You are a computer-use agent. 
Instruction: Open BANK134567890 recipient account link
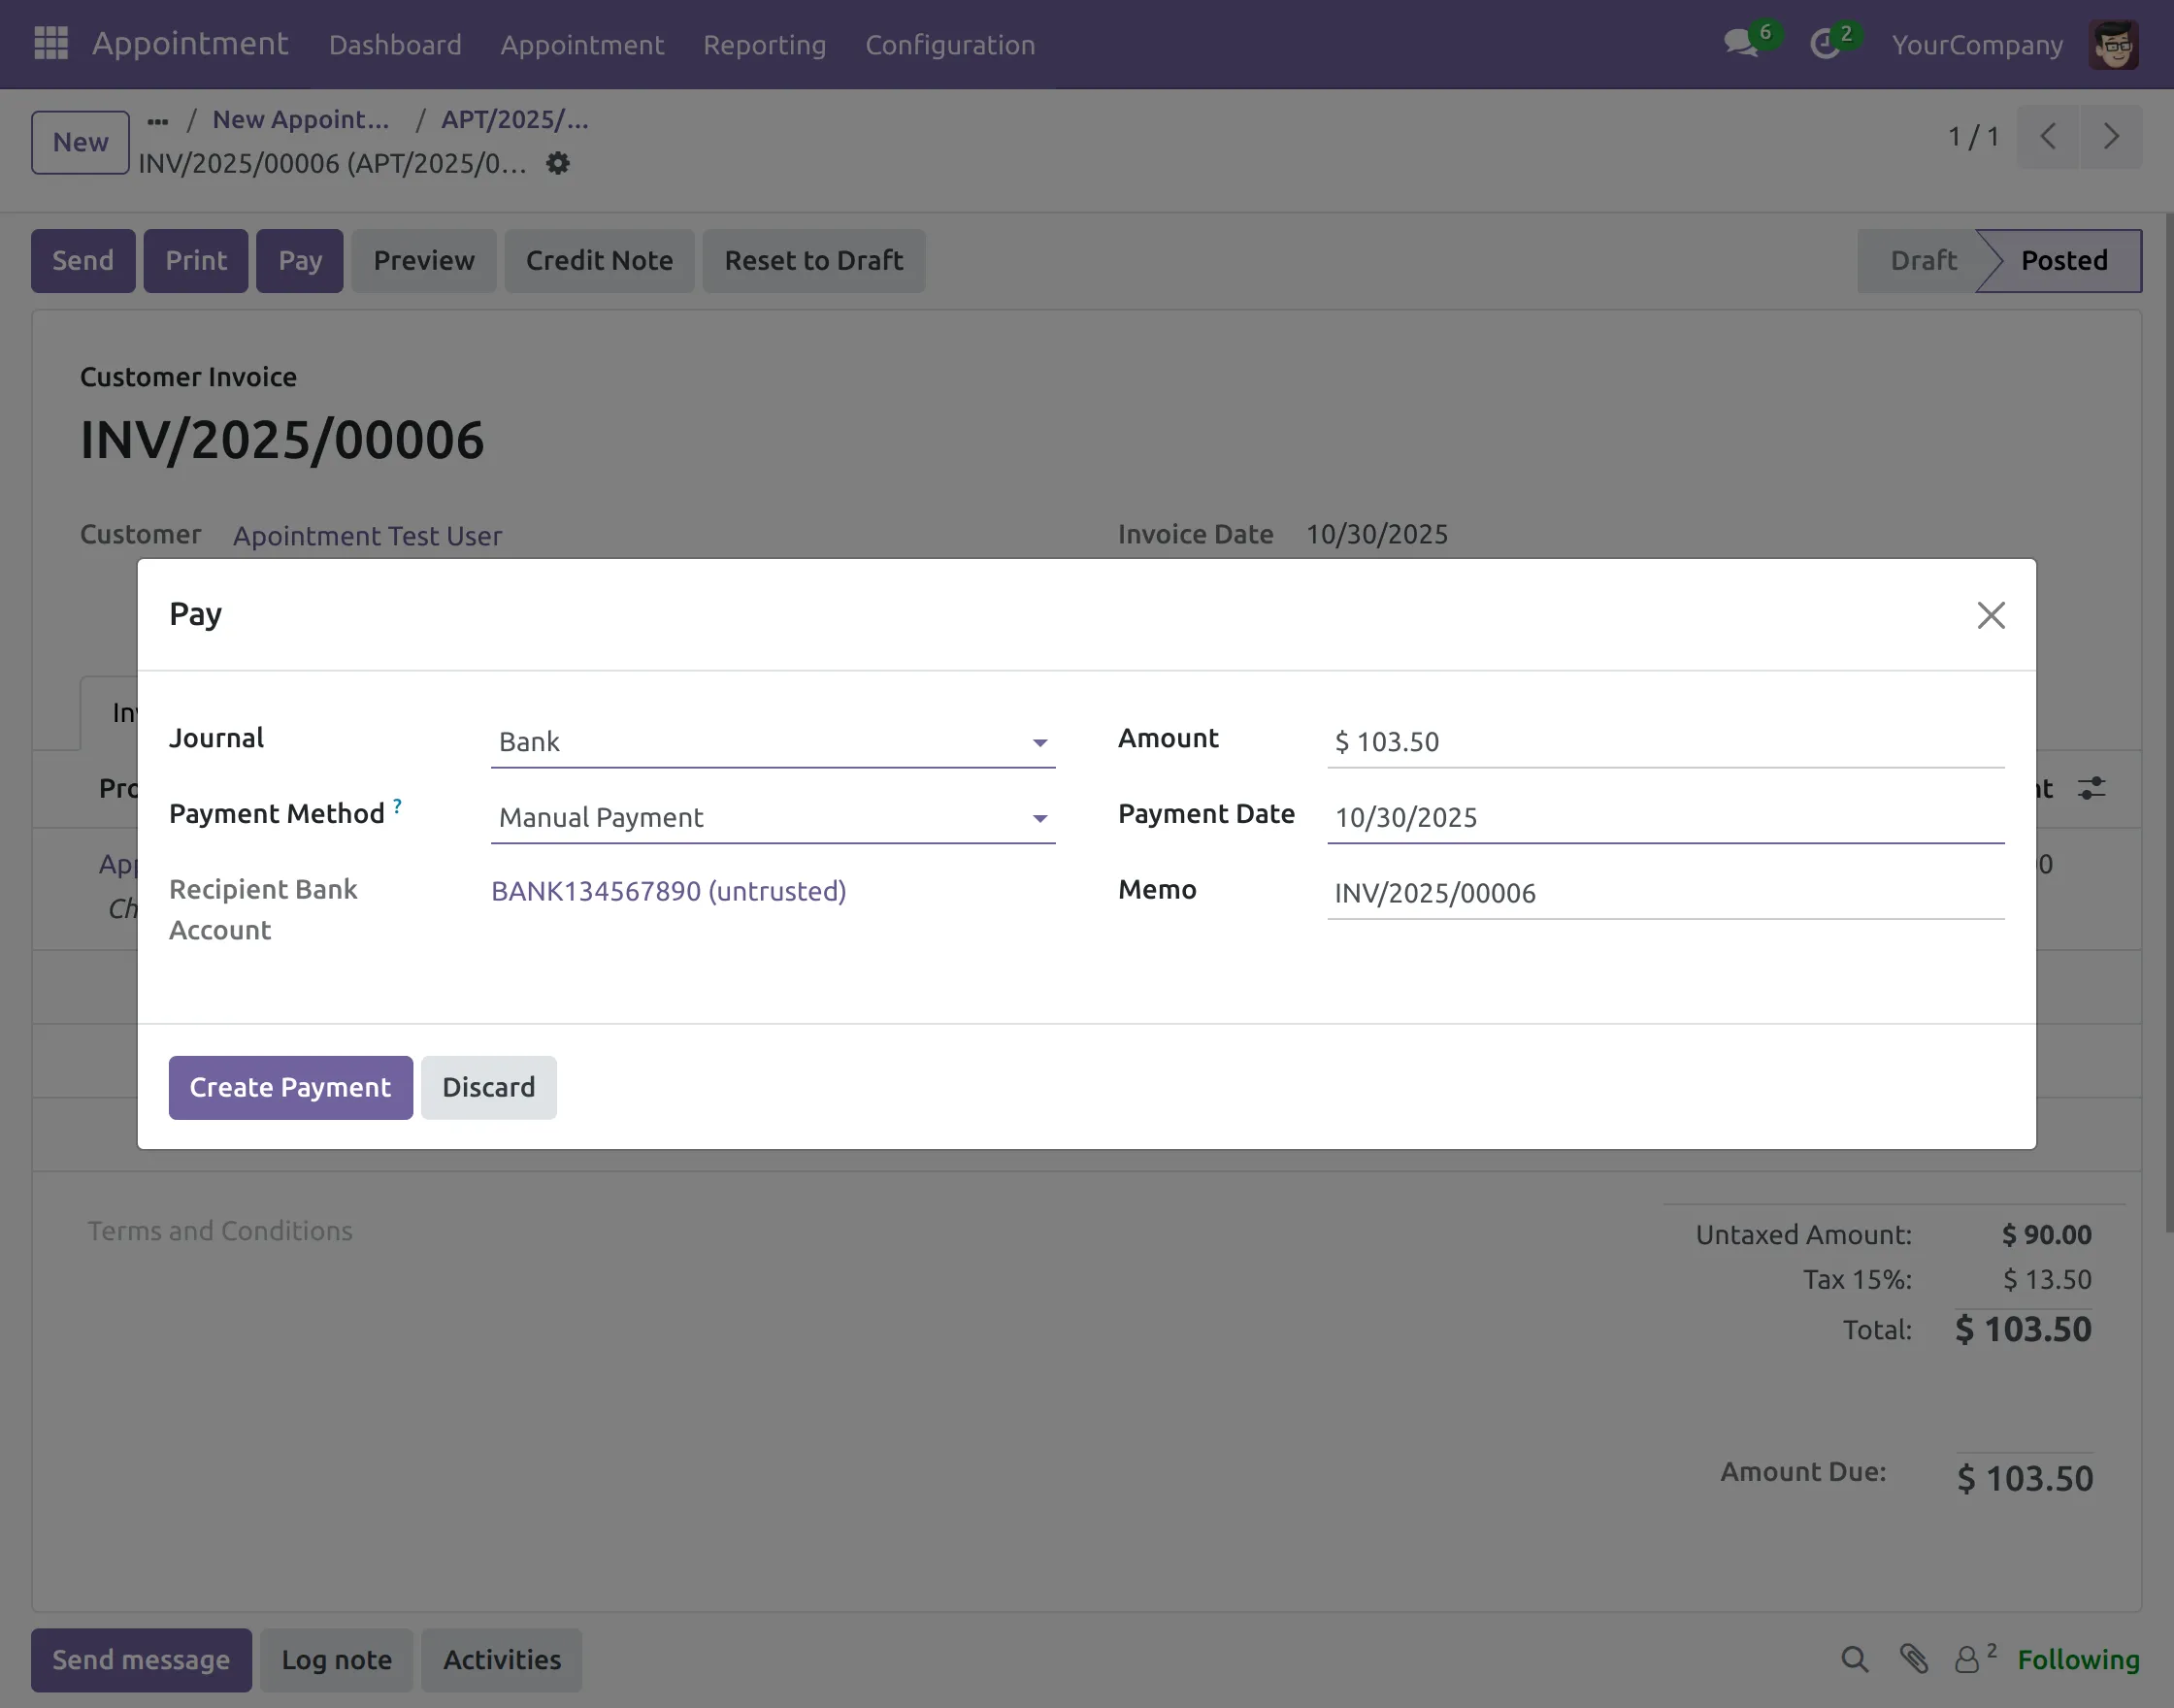[x=668, y=891]
